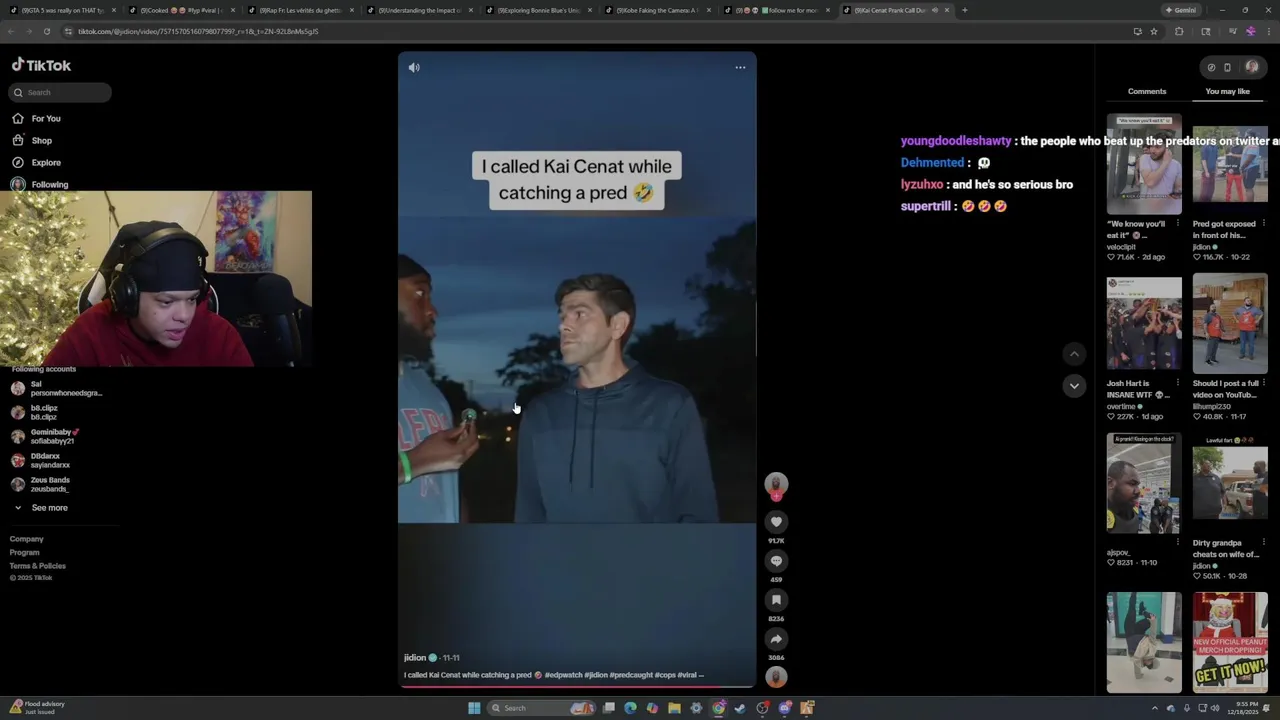The image size is (1280, 720).
Task: Open the "Josh Hart is INSANE" video thumbnail
Action: pyautogui.click(x=1144, y=324)
